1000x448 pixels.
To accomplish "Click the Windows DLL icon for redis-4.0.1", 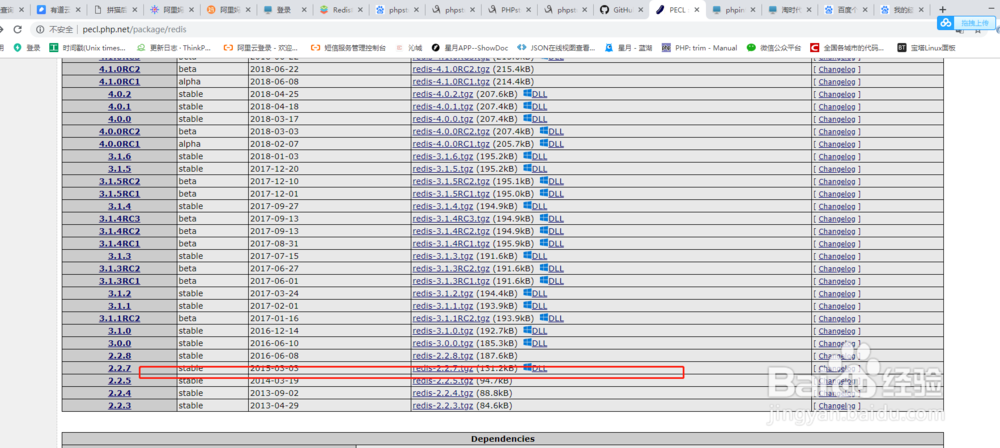I will click(x=527, y=106).
